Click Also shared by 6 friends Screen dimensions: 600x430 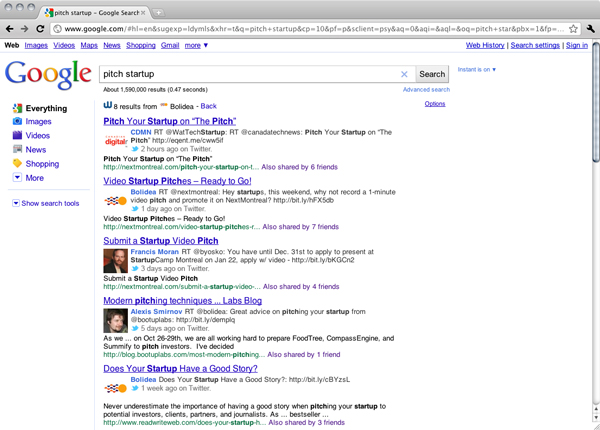tap(300, 167)
